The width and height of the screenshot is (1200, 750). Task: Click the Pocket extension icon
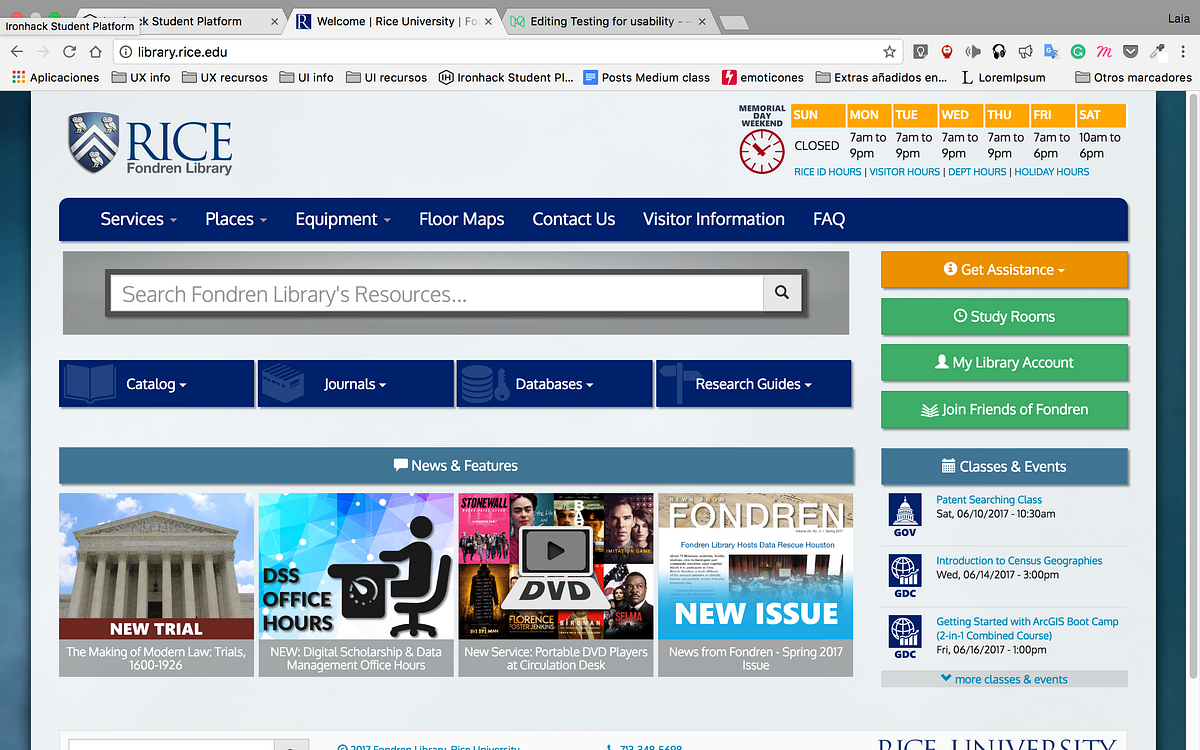point(1130,51)
